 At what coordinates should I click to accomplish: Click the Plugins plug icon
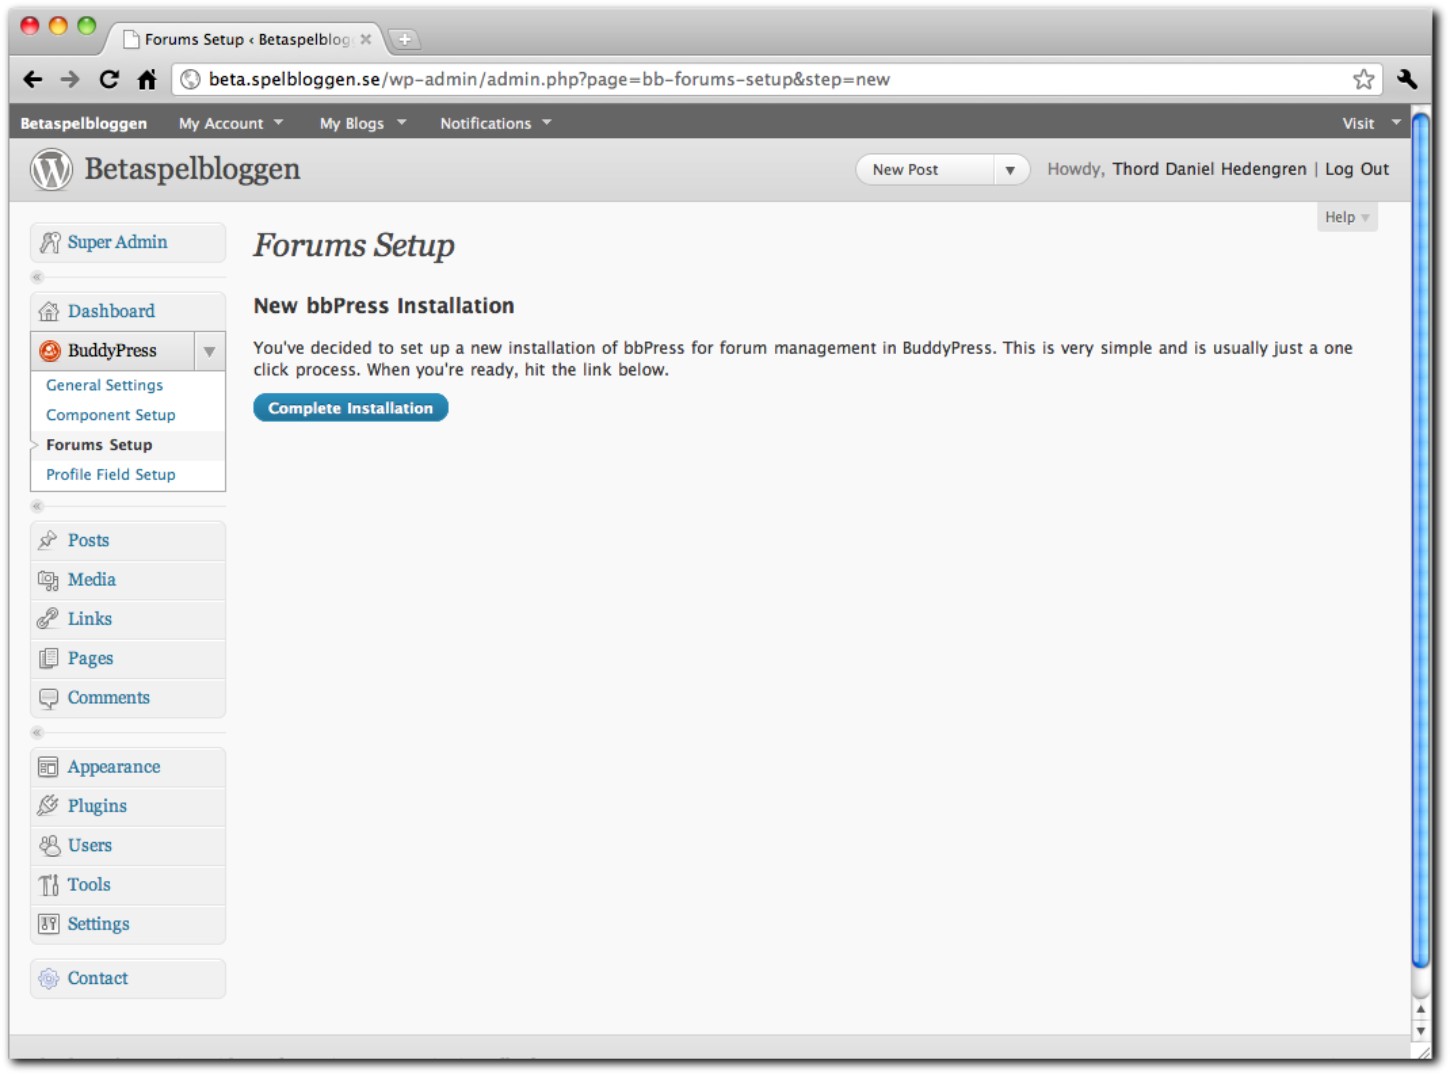pyautogui.click(x=48, y=806)
